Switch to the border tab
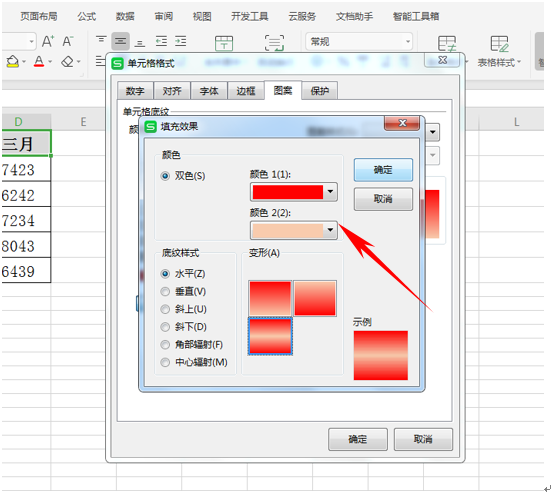559x496 pixels. (x=246, y=91)
